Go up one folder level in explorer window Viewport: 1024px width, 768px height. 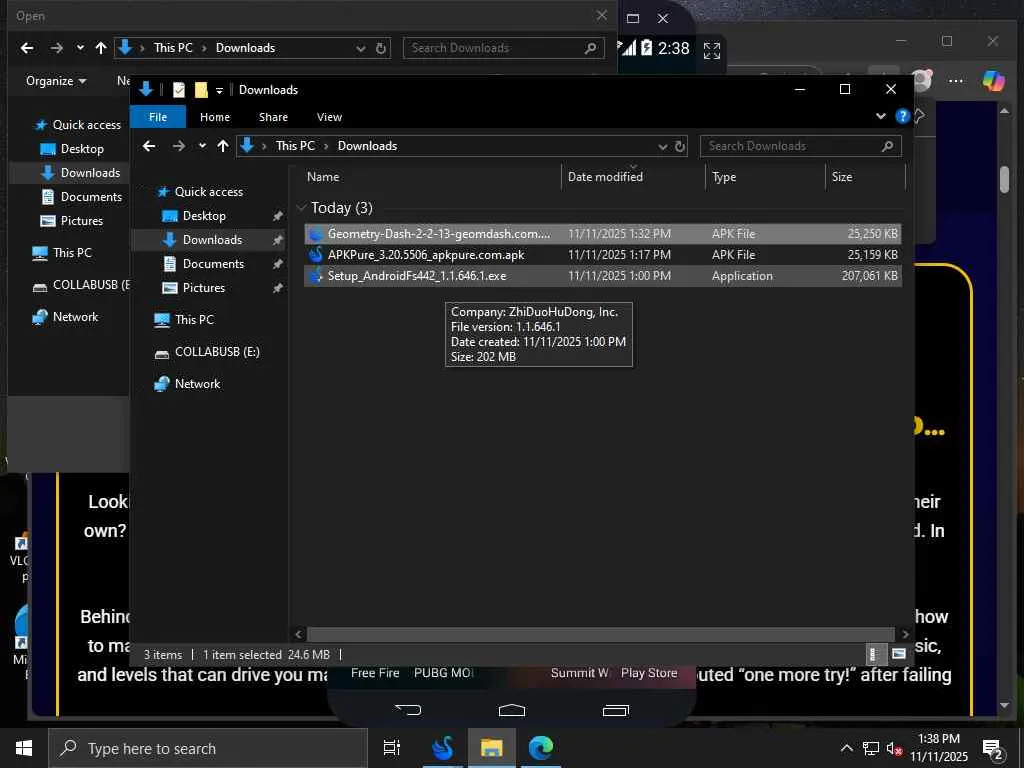(x=223, y=146)
